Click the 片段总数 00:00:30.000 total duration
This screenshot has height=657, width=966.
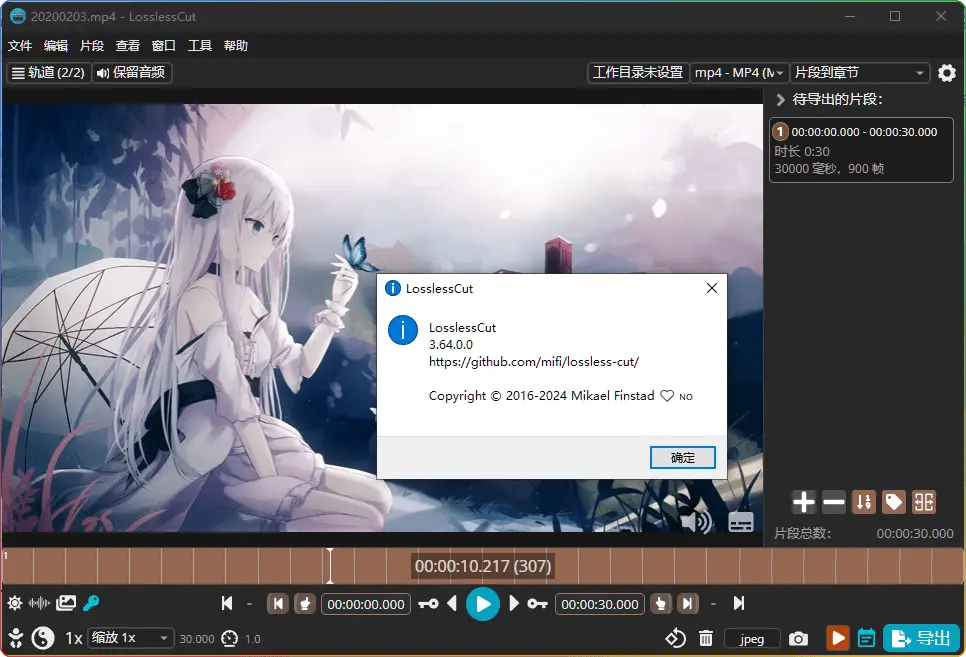tap(914, 534)
